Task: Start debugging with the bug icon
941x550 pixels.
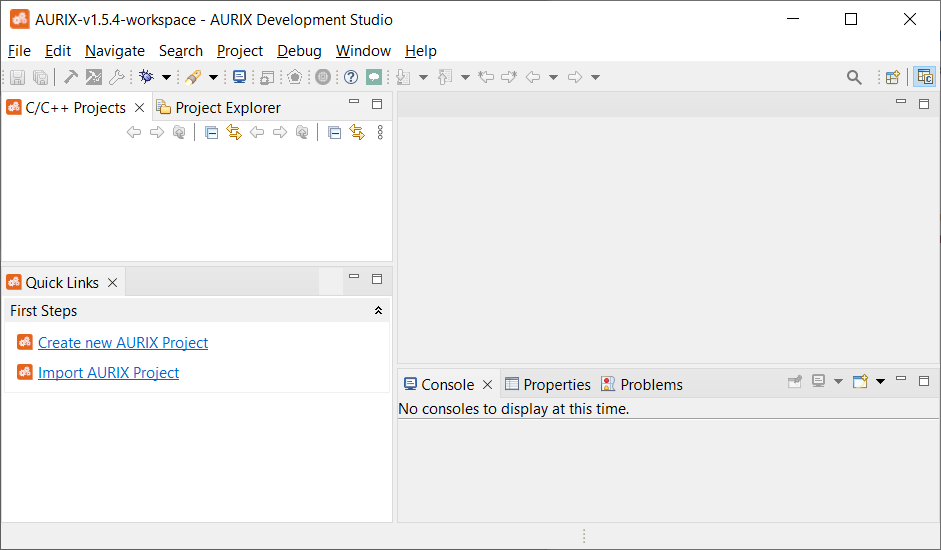Action: click(146, 77)
